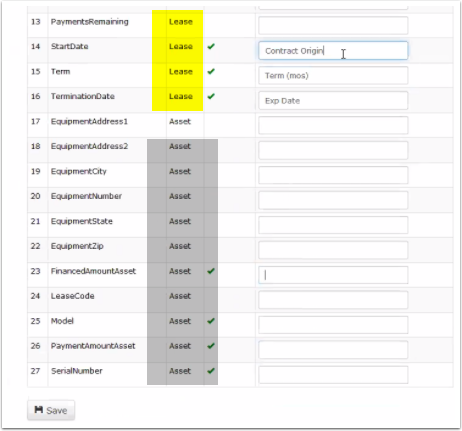Click the green checkmark in Model row
This screenshot has width=462, height=431.
(x=211, y=321)
